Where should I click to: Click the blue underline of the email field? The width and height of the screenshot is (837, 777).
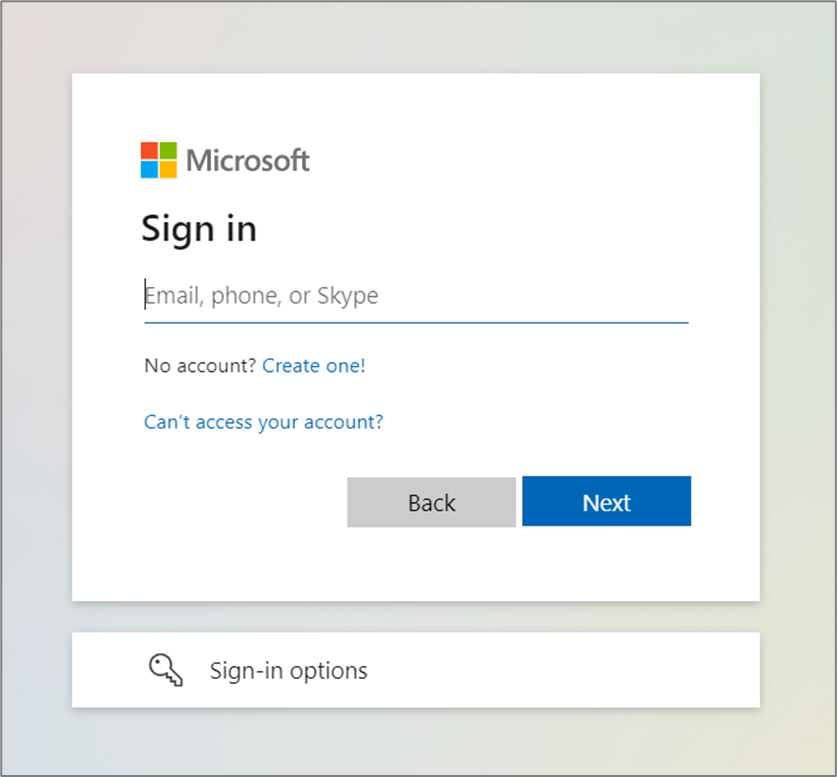tap(416, 321)
